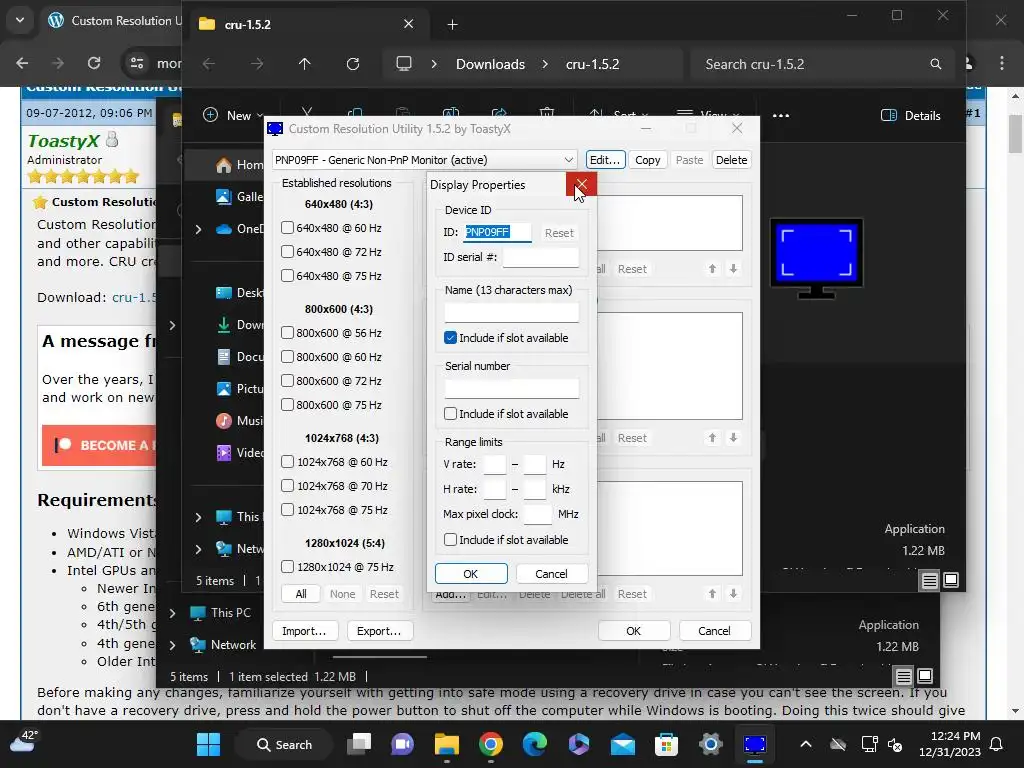Open Windows Start menu
Image resolution: width=1024 pixels, height=768 pixels.
pos(208,744)
